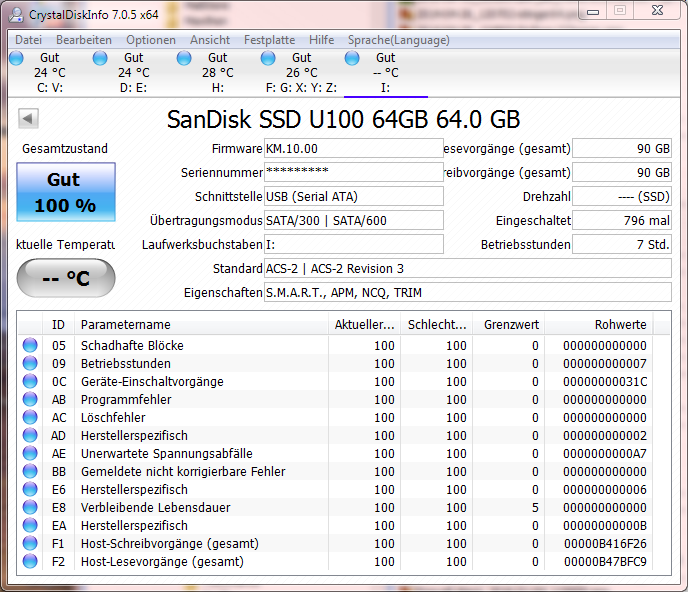Click the Standard field ACS-2 | ACS-2 Revision 3
688x592 pixels.
pyautogui.click(x=468, y=268)
